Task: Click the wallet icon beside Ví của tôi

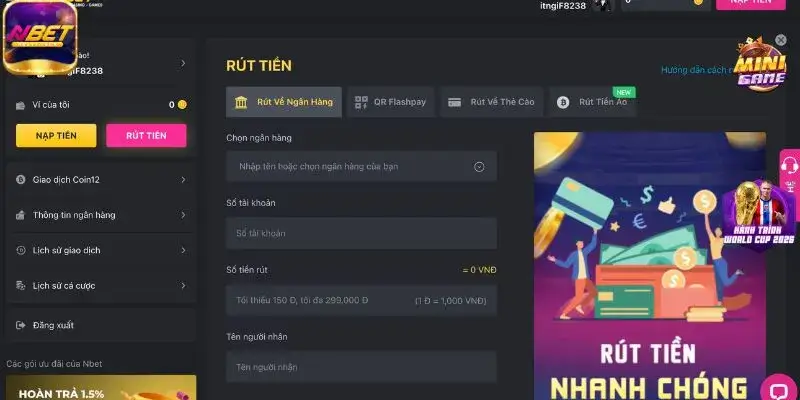Action: point(20,105)
